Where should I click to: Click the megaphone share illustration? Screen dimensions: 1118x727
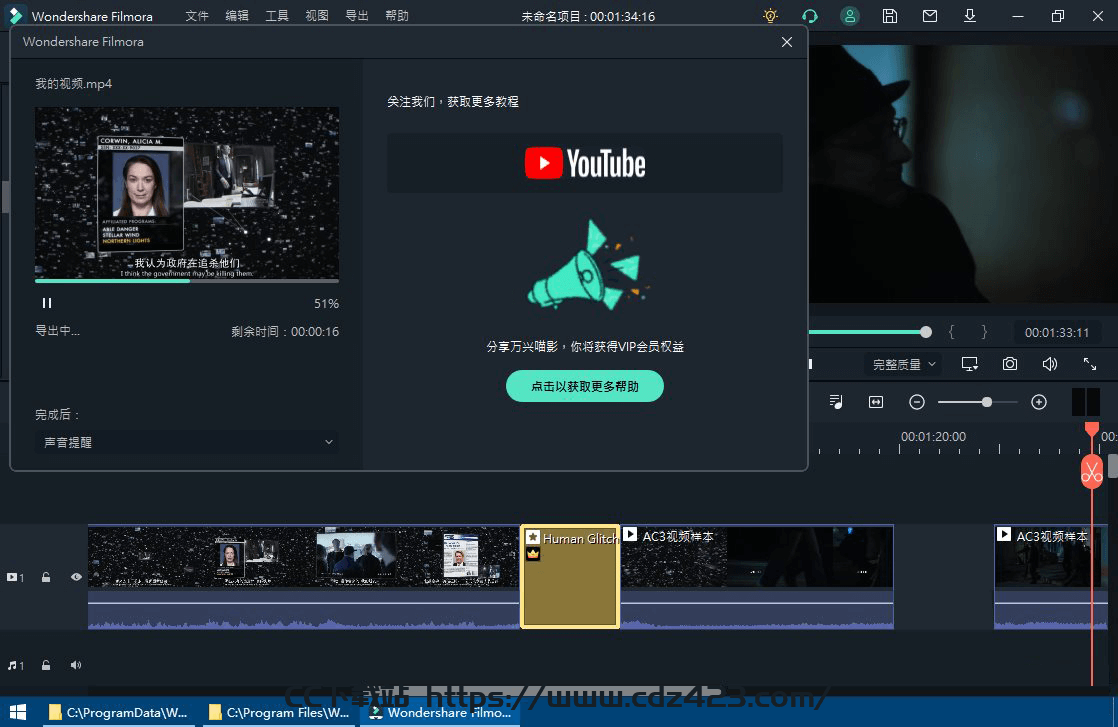pyautogui.click(x=588, y=265)
